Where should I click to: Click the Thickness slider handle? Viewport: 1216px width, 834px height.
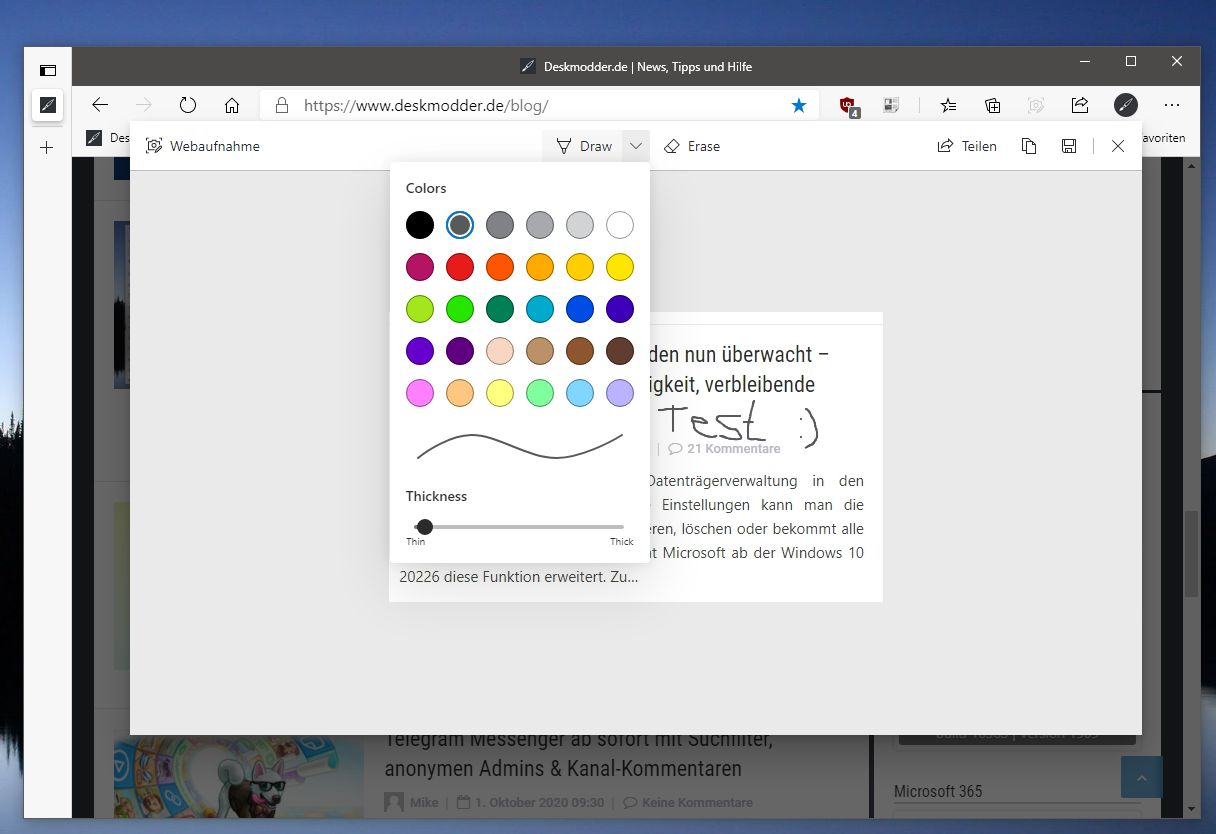pos(425,526)
